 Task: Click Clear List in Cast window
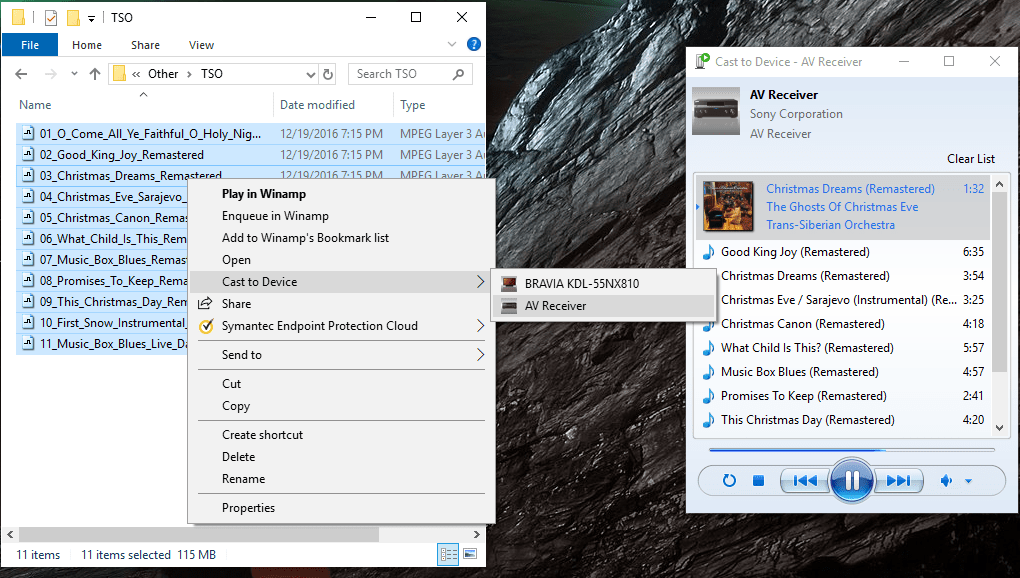[971, 159]
